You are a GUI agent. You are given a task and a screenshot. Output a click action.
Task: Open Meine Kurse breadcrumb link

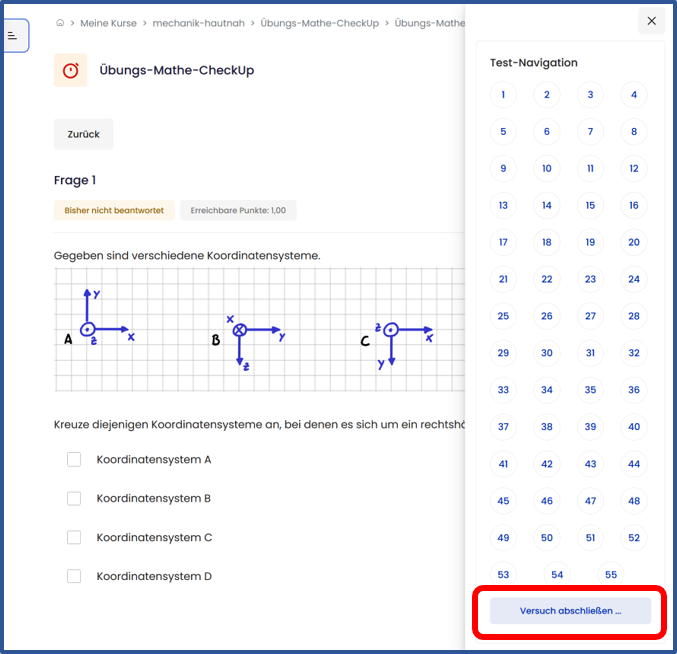[109, 23]
